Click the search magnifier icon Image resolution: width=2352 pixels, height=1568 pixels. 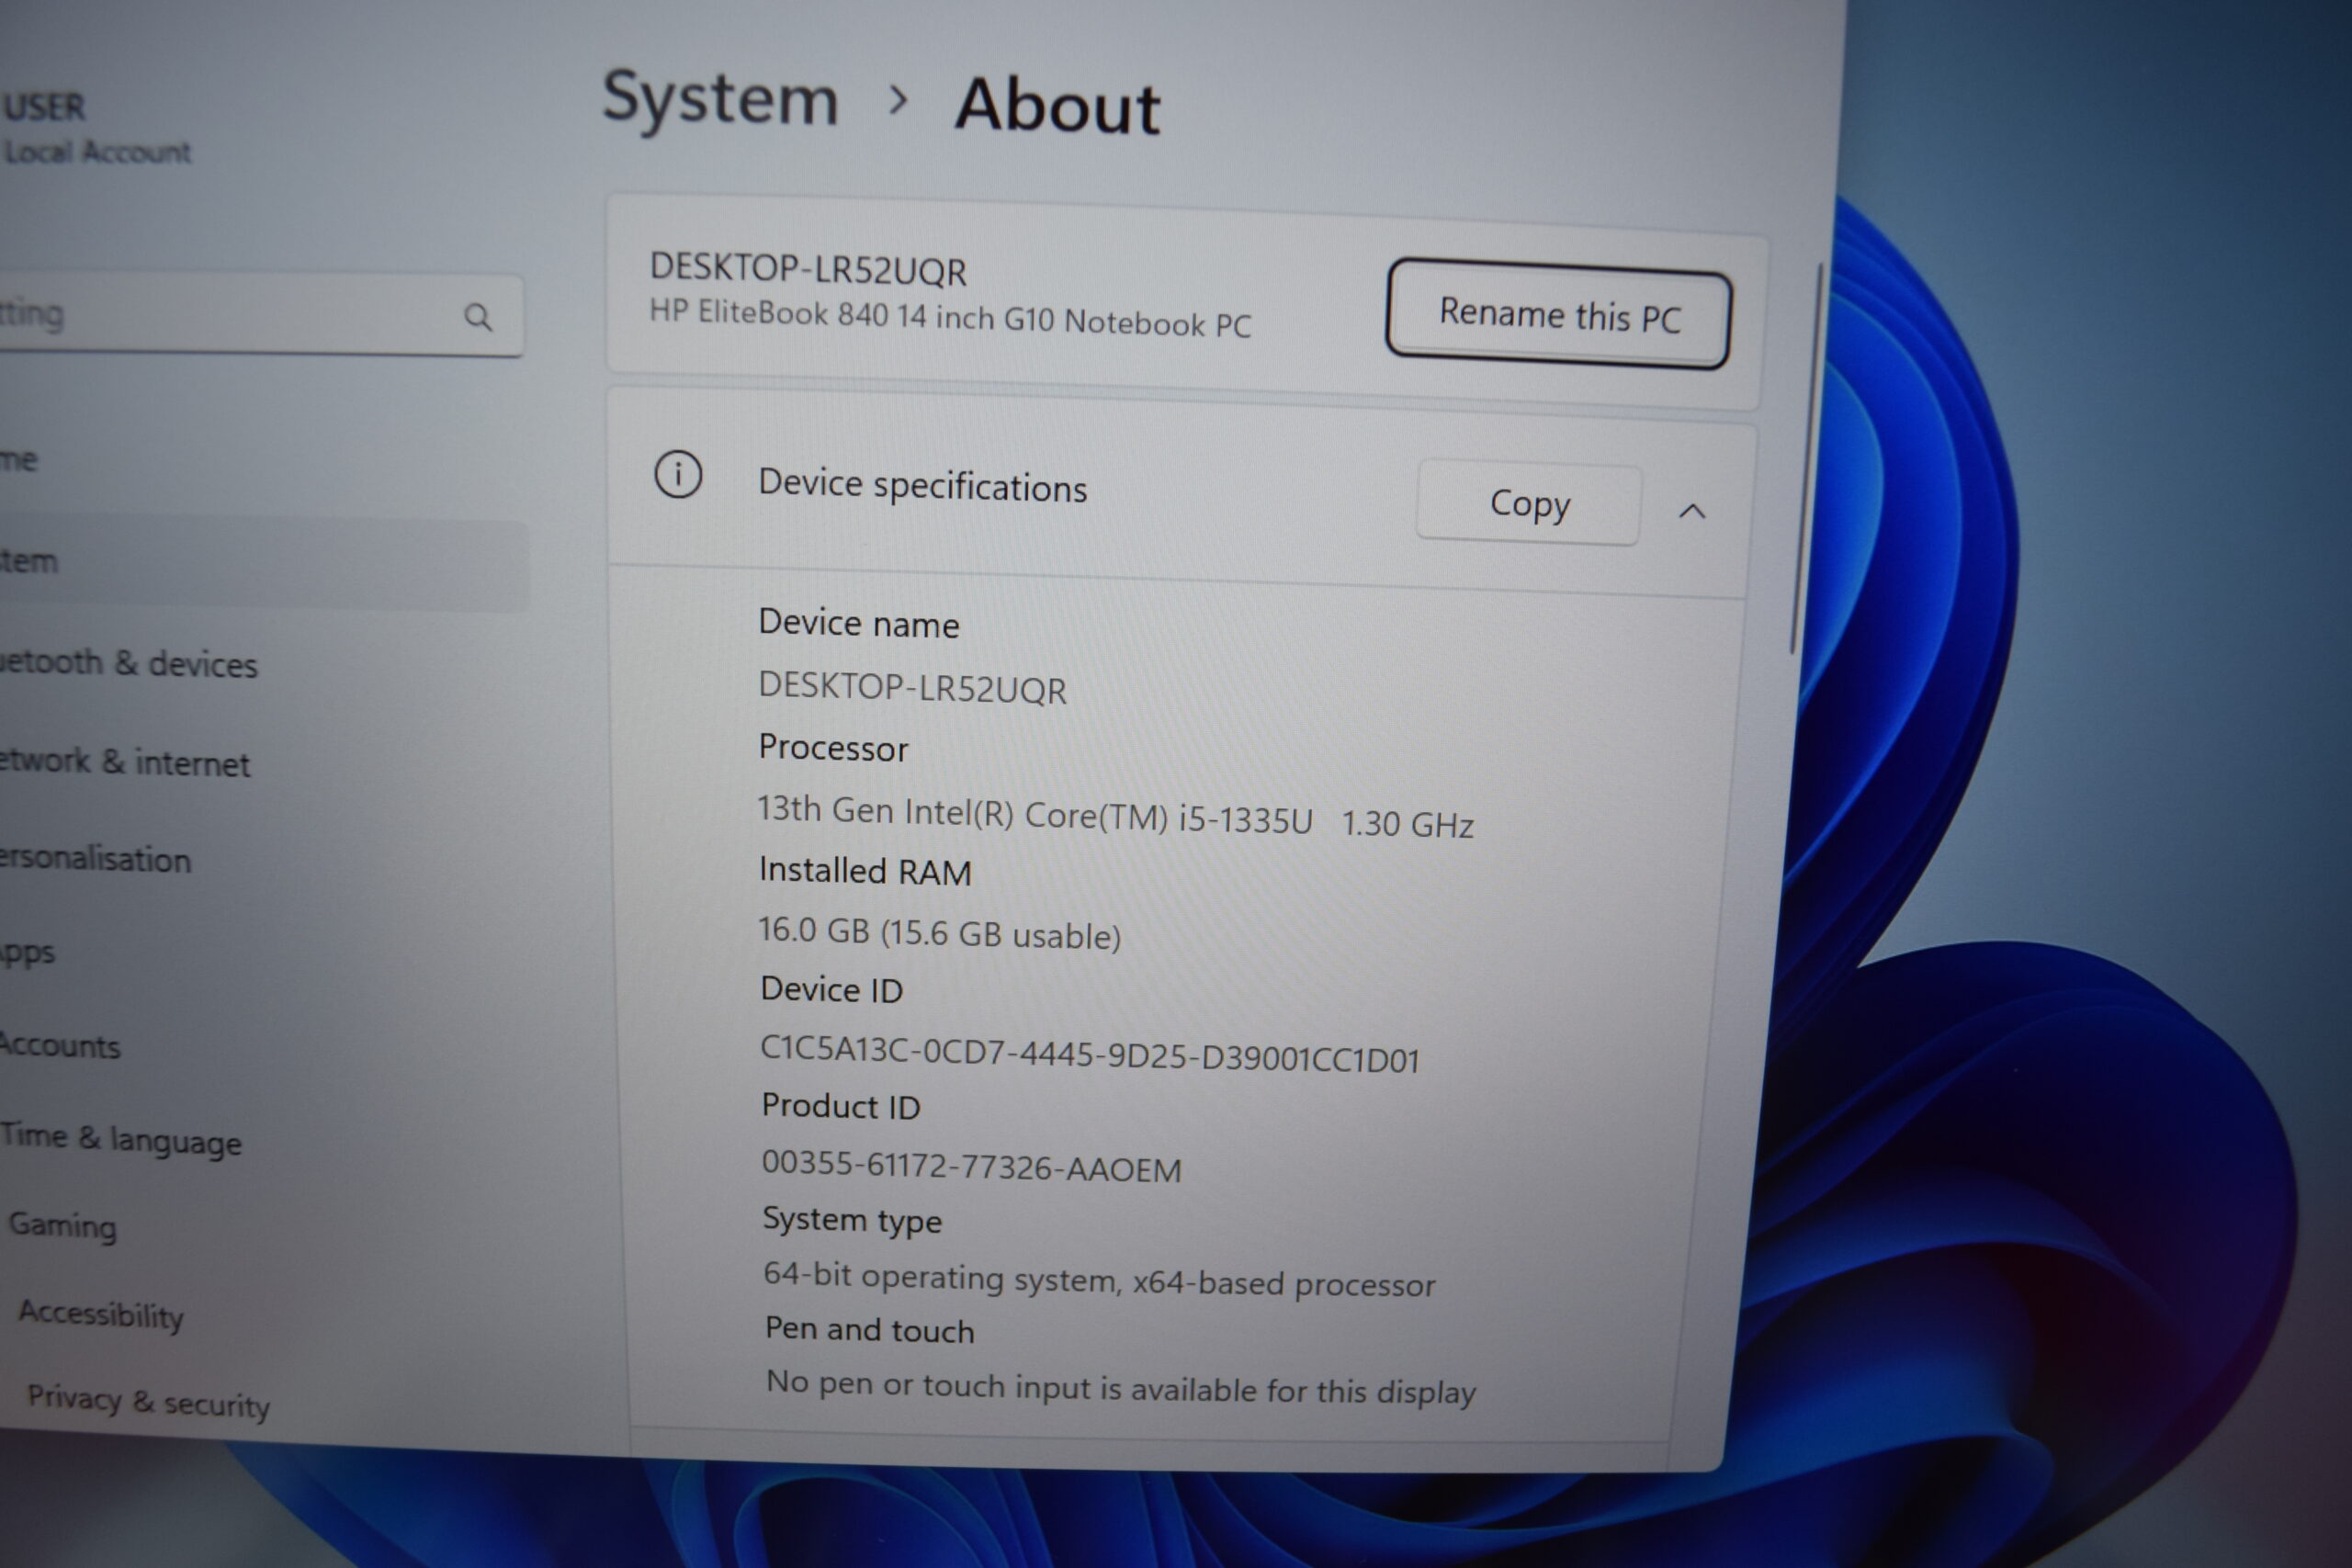pyautogui.click(x=478, y=317)
